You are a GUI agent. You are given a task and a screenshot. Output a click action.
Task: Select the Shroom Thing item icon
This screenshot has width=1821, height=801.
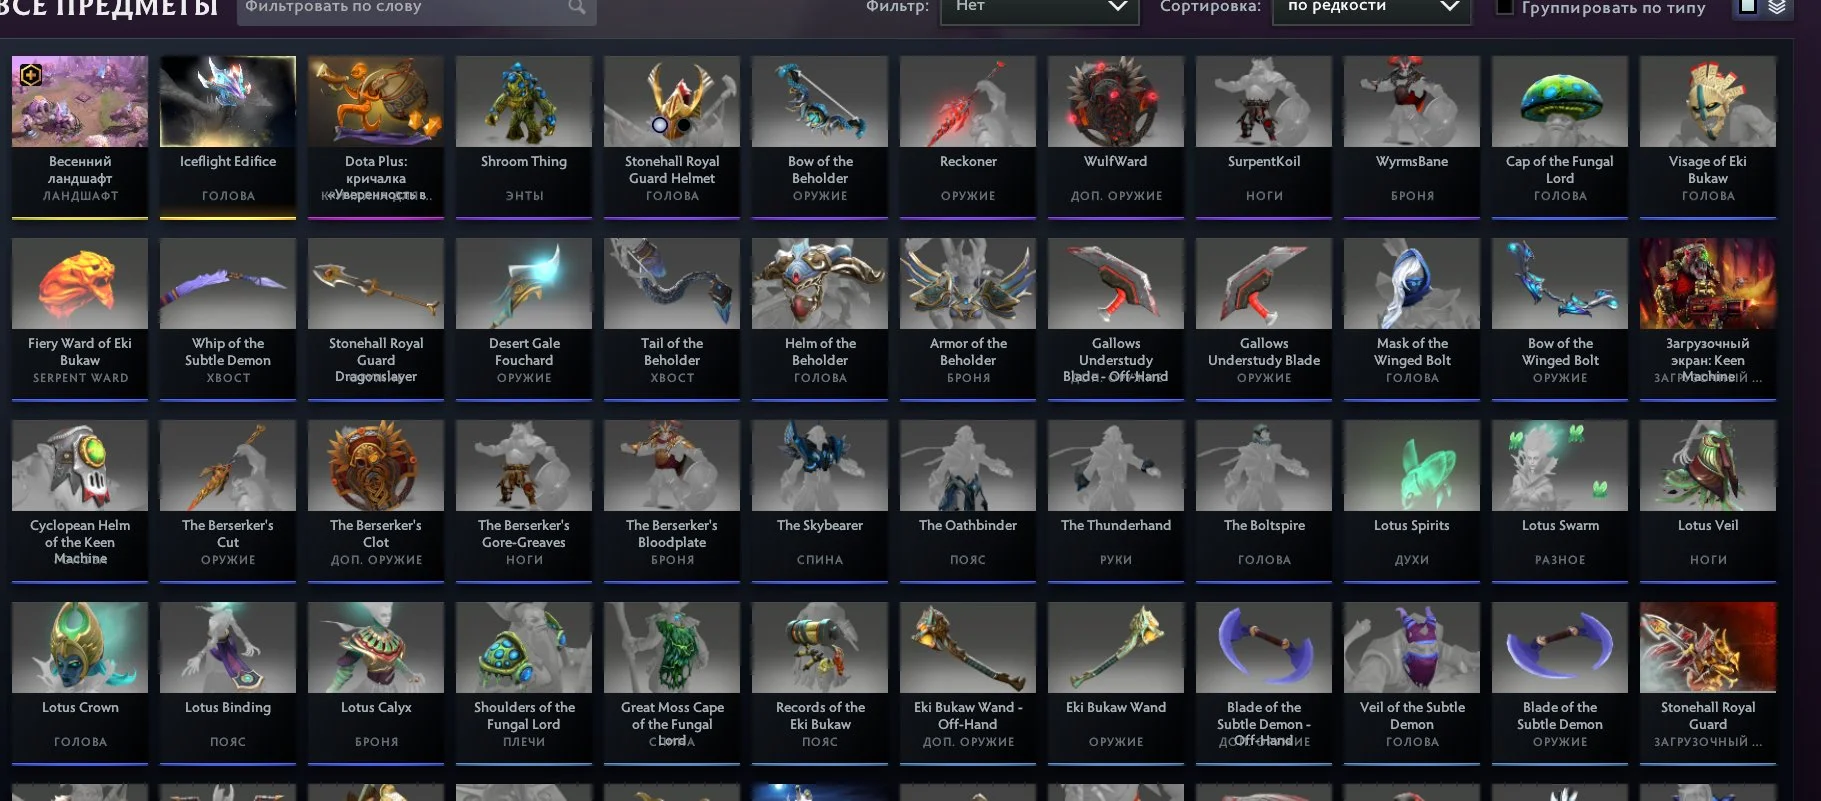(524, 102)
